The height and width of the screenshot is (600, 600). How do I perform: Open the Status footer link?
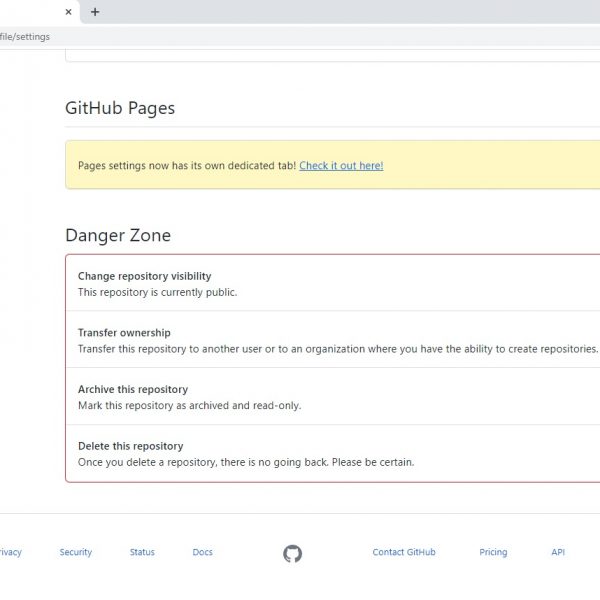(x=142, y=552)
